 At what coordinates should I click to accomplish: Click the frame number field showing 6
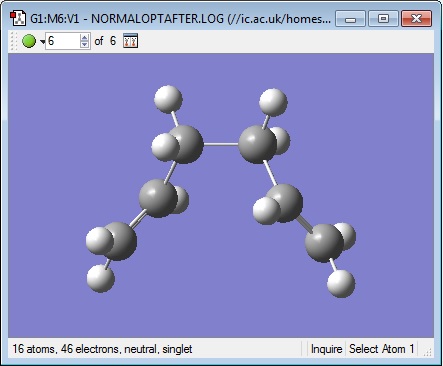coord(63,41)
